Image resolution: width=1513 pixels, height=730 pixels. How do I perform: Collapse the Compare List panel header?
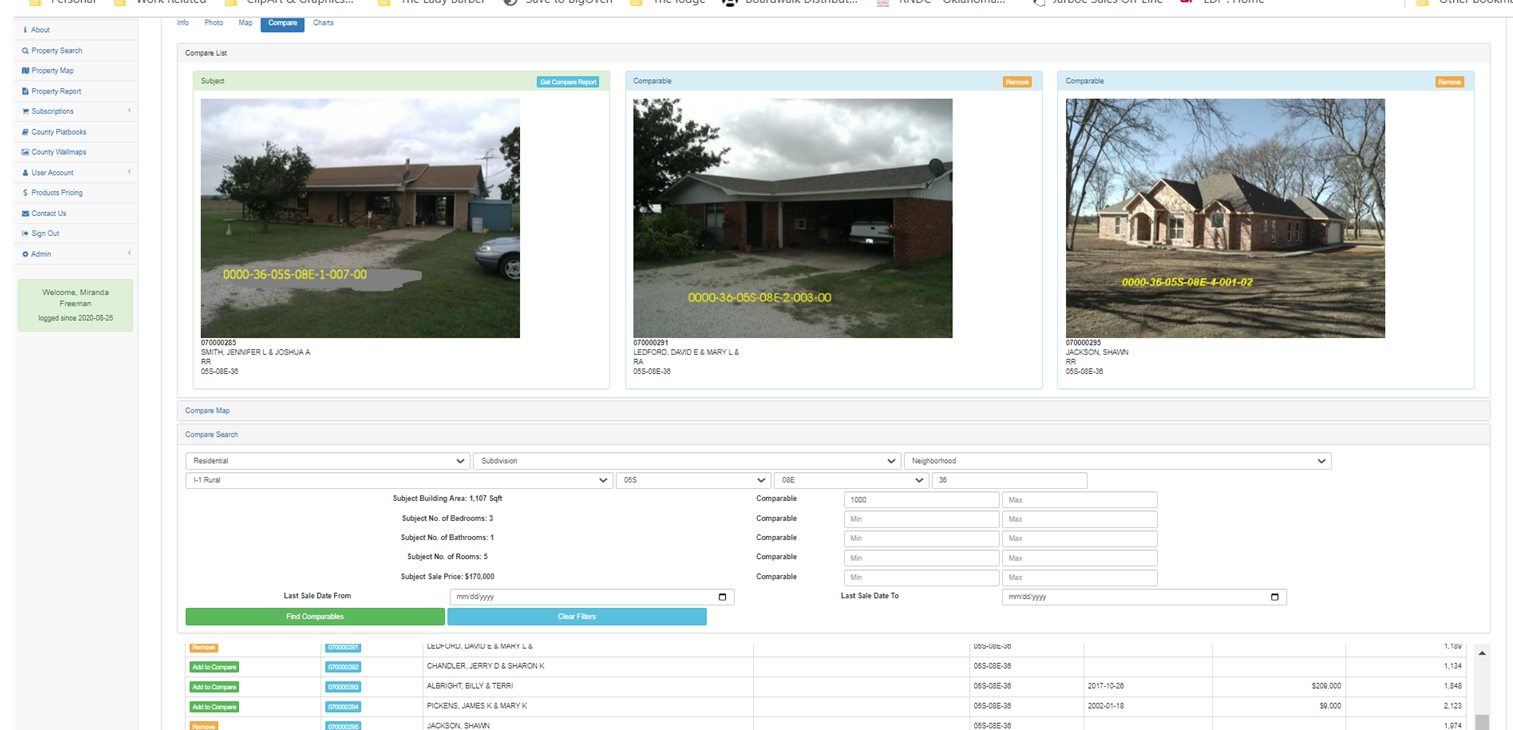(833, 52)
